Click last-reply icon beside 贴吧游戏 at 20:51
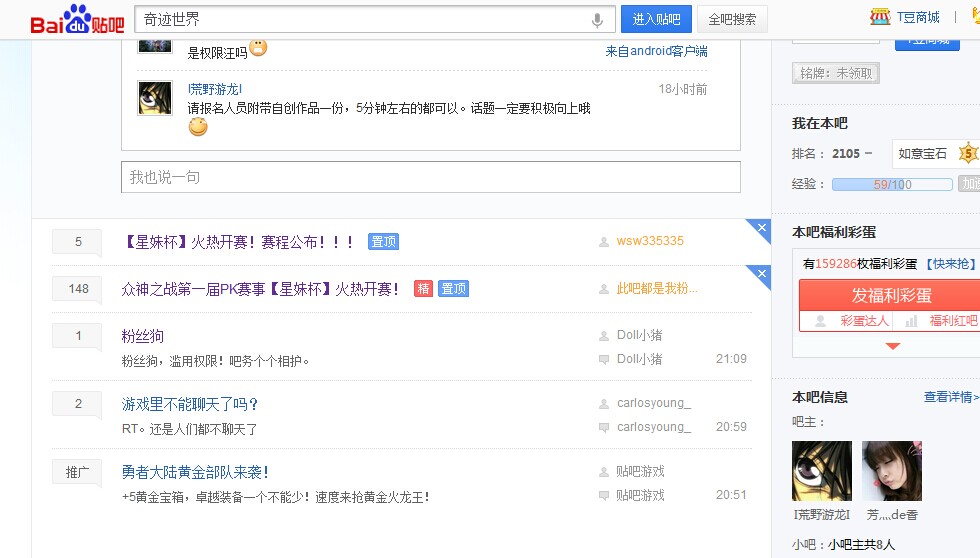 (x=604, y=496)
